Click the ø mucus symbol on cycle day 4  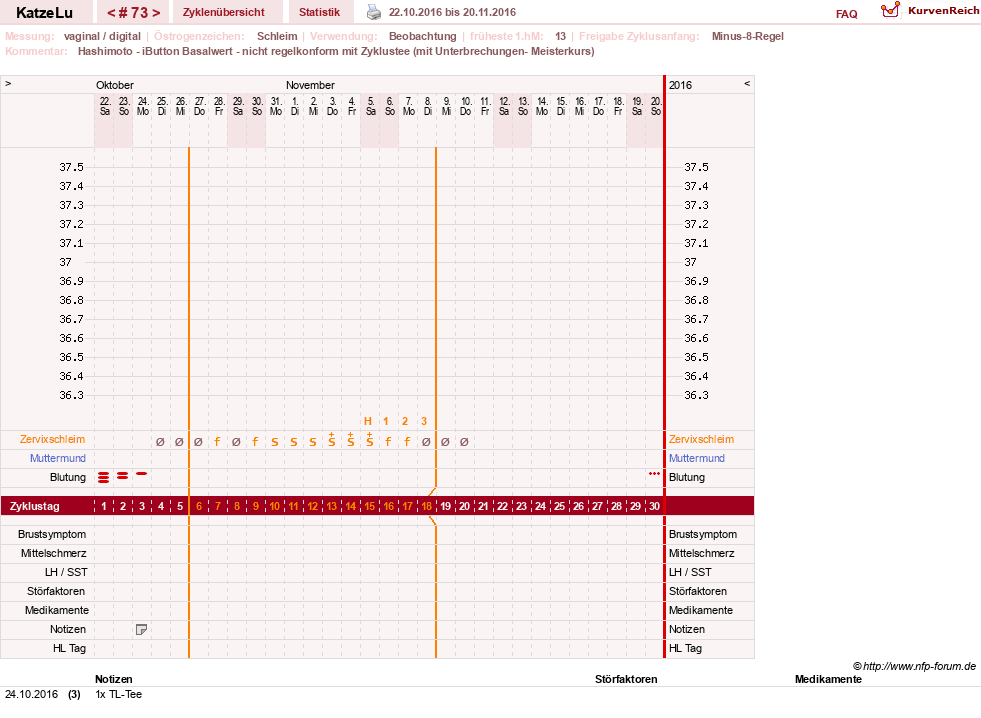(x=160, y=442)
